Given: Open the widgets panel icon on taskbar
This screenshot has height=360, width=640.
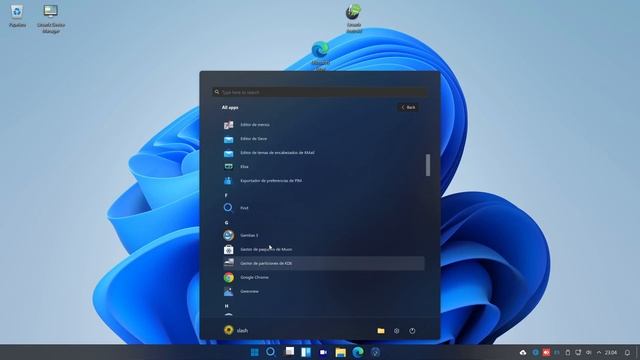Looking at the screenshot, I should coord(306,352).
